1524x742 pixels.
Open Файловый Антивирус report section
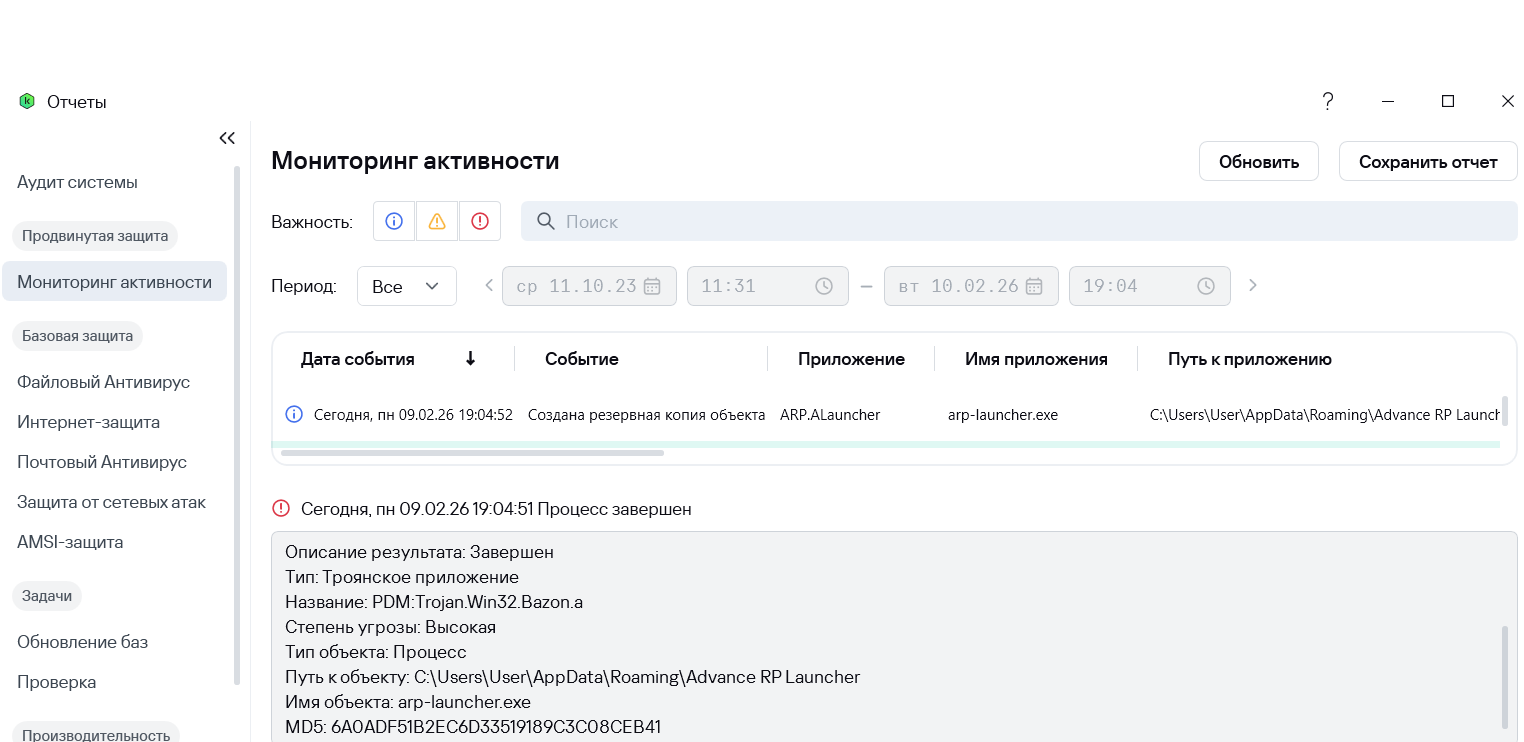pos(103,382)
